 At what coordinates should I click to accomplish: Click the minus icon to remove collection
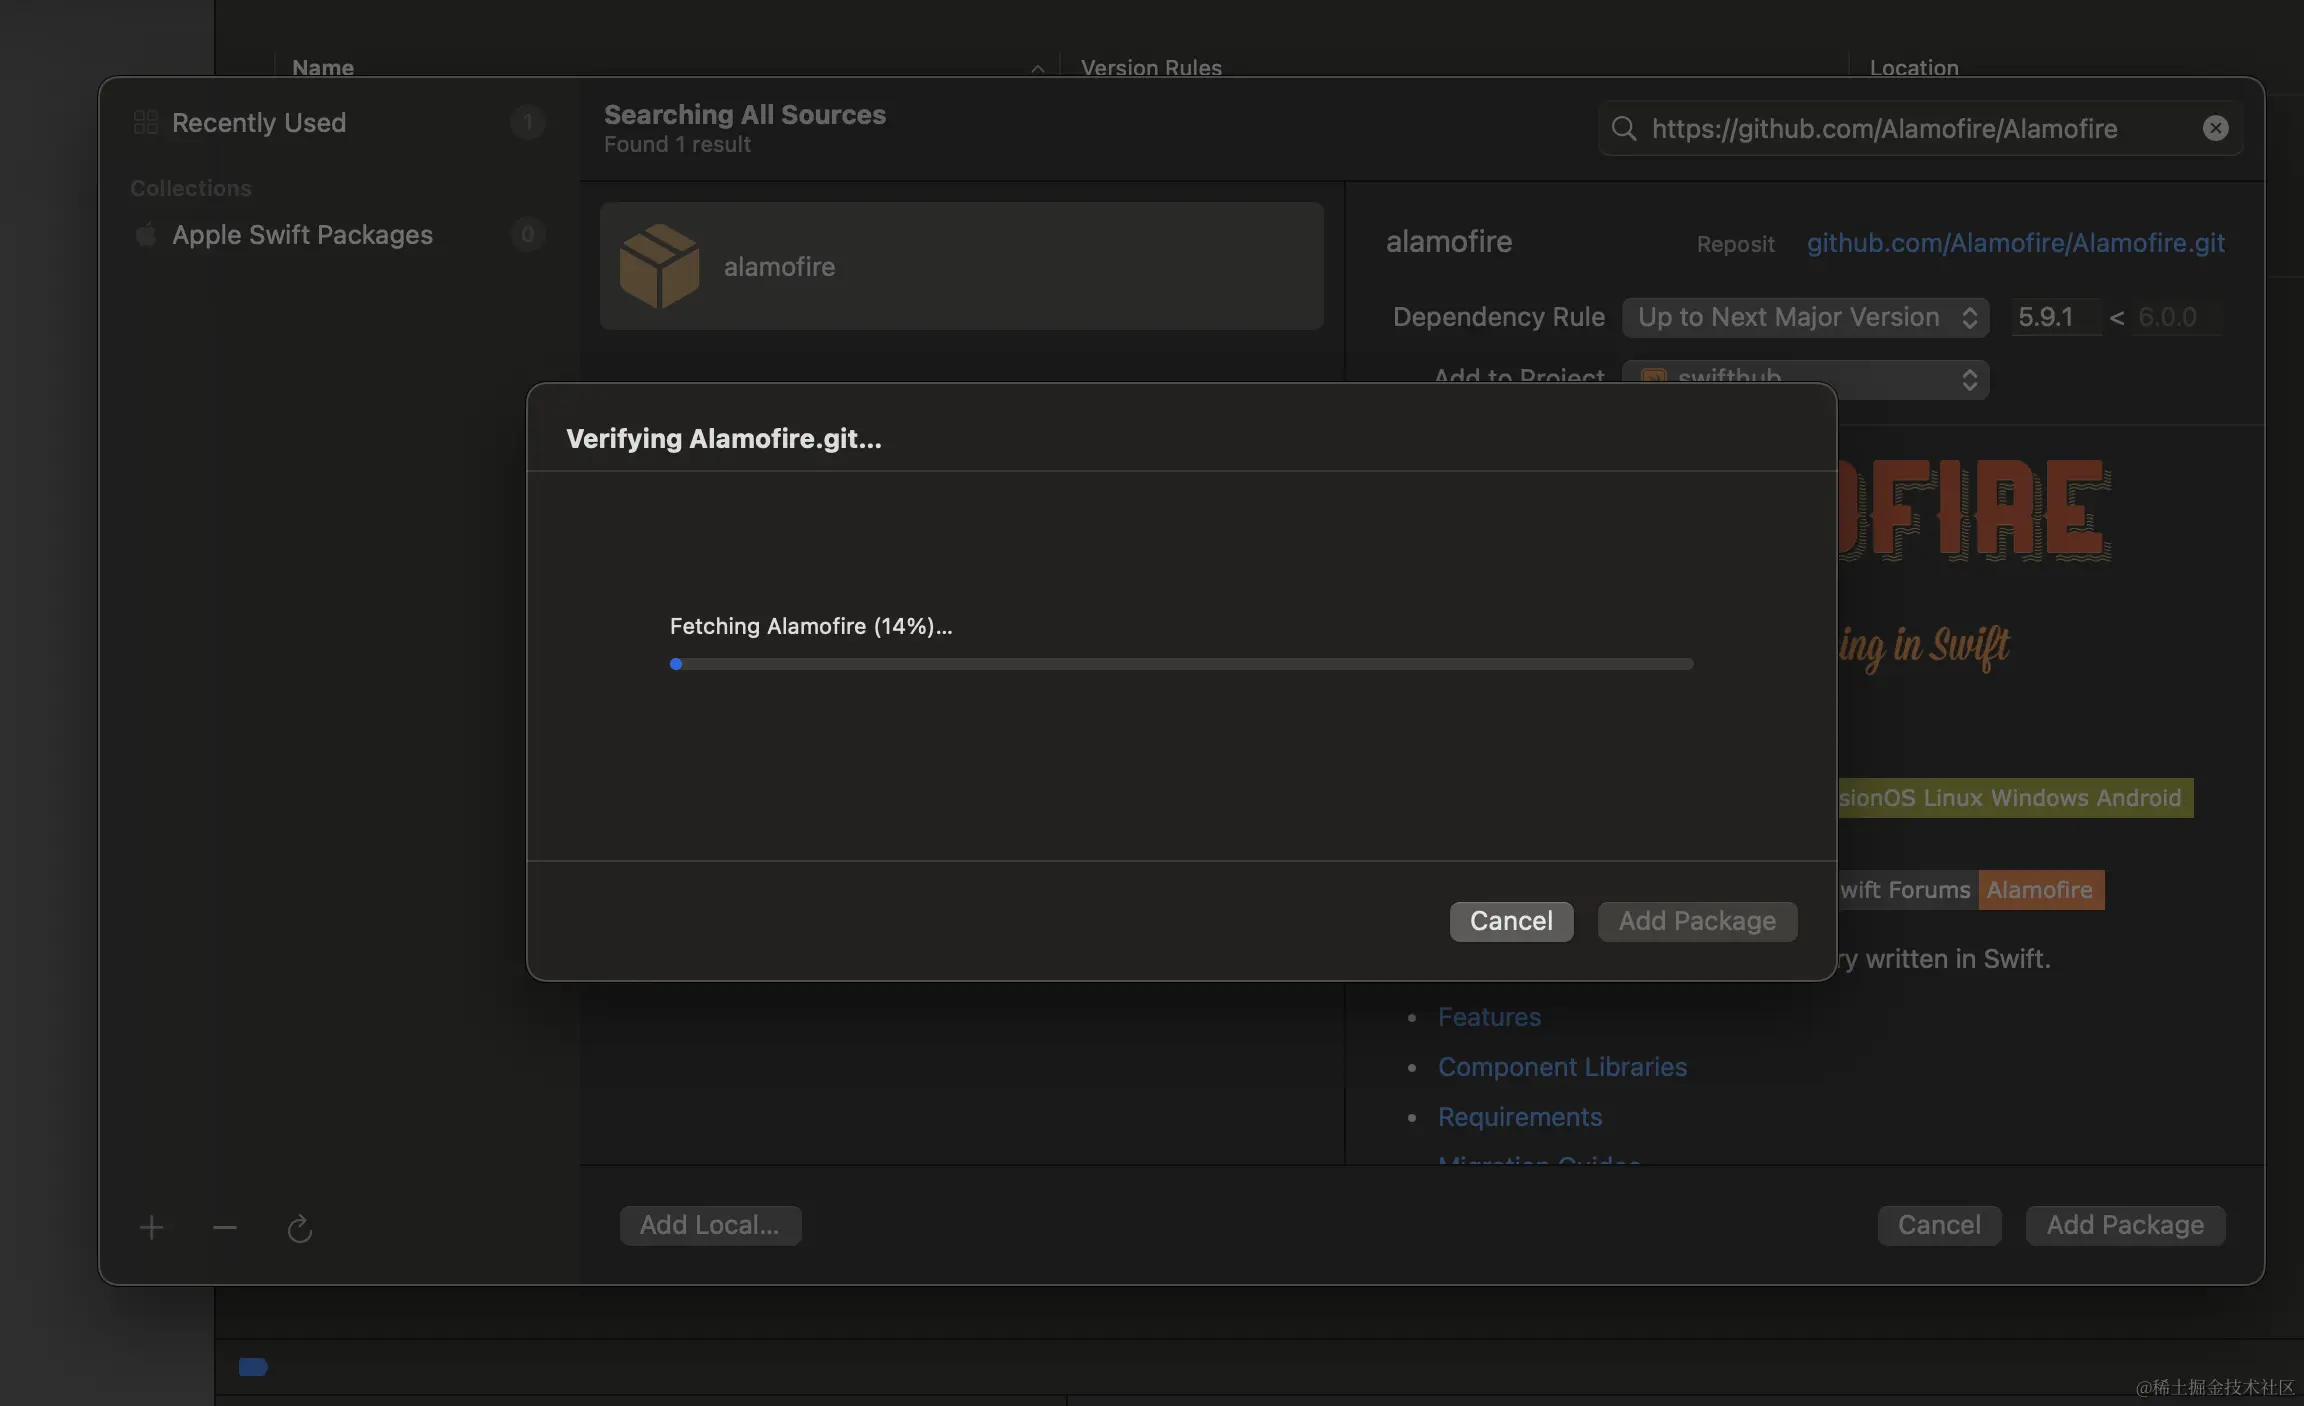225,1227
